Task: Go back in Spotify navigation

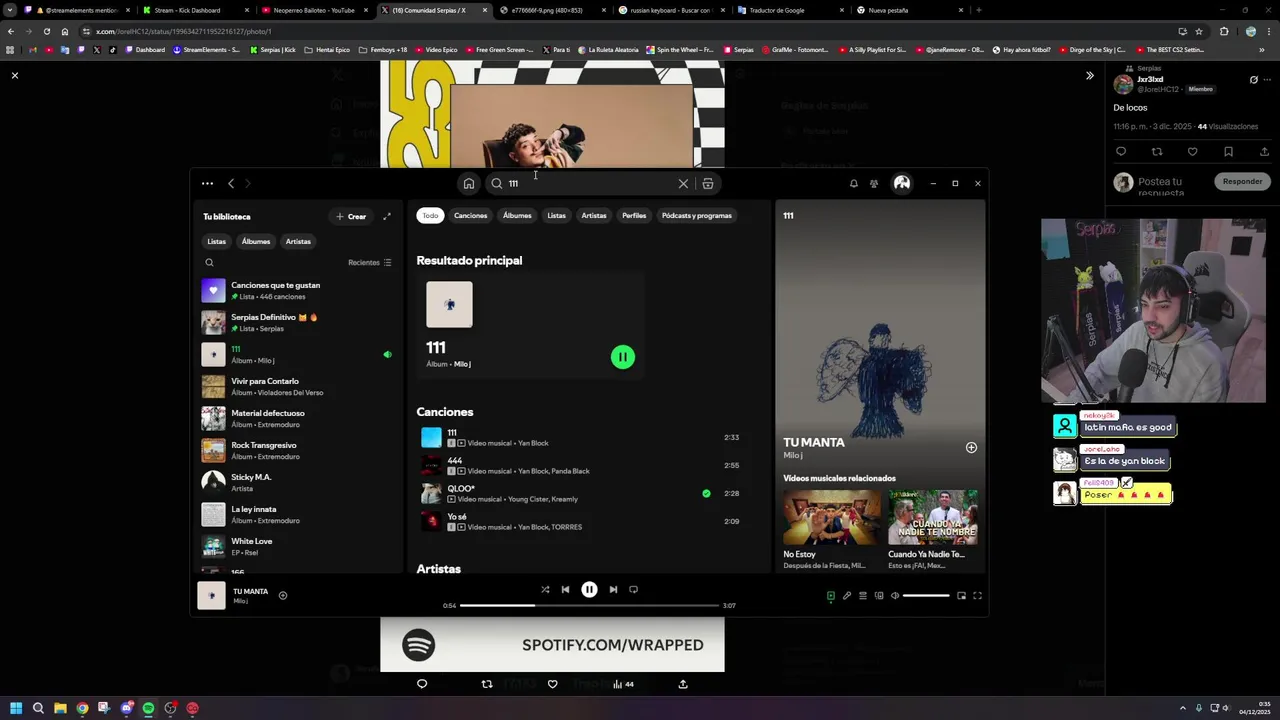Action: [x=231, y=183]
